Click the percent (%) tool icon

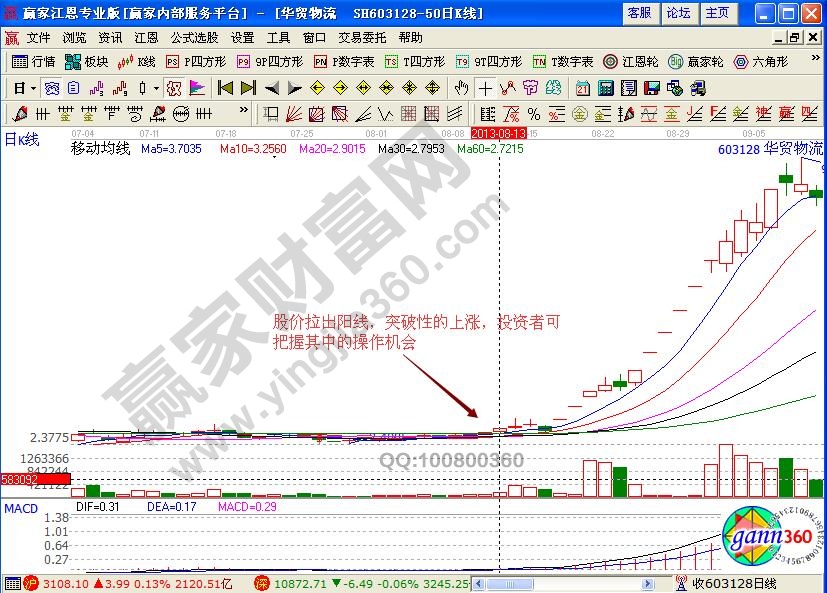click(534, 113)
